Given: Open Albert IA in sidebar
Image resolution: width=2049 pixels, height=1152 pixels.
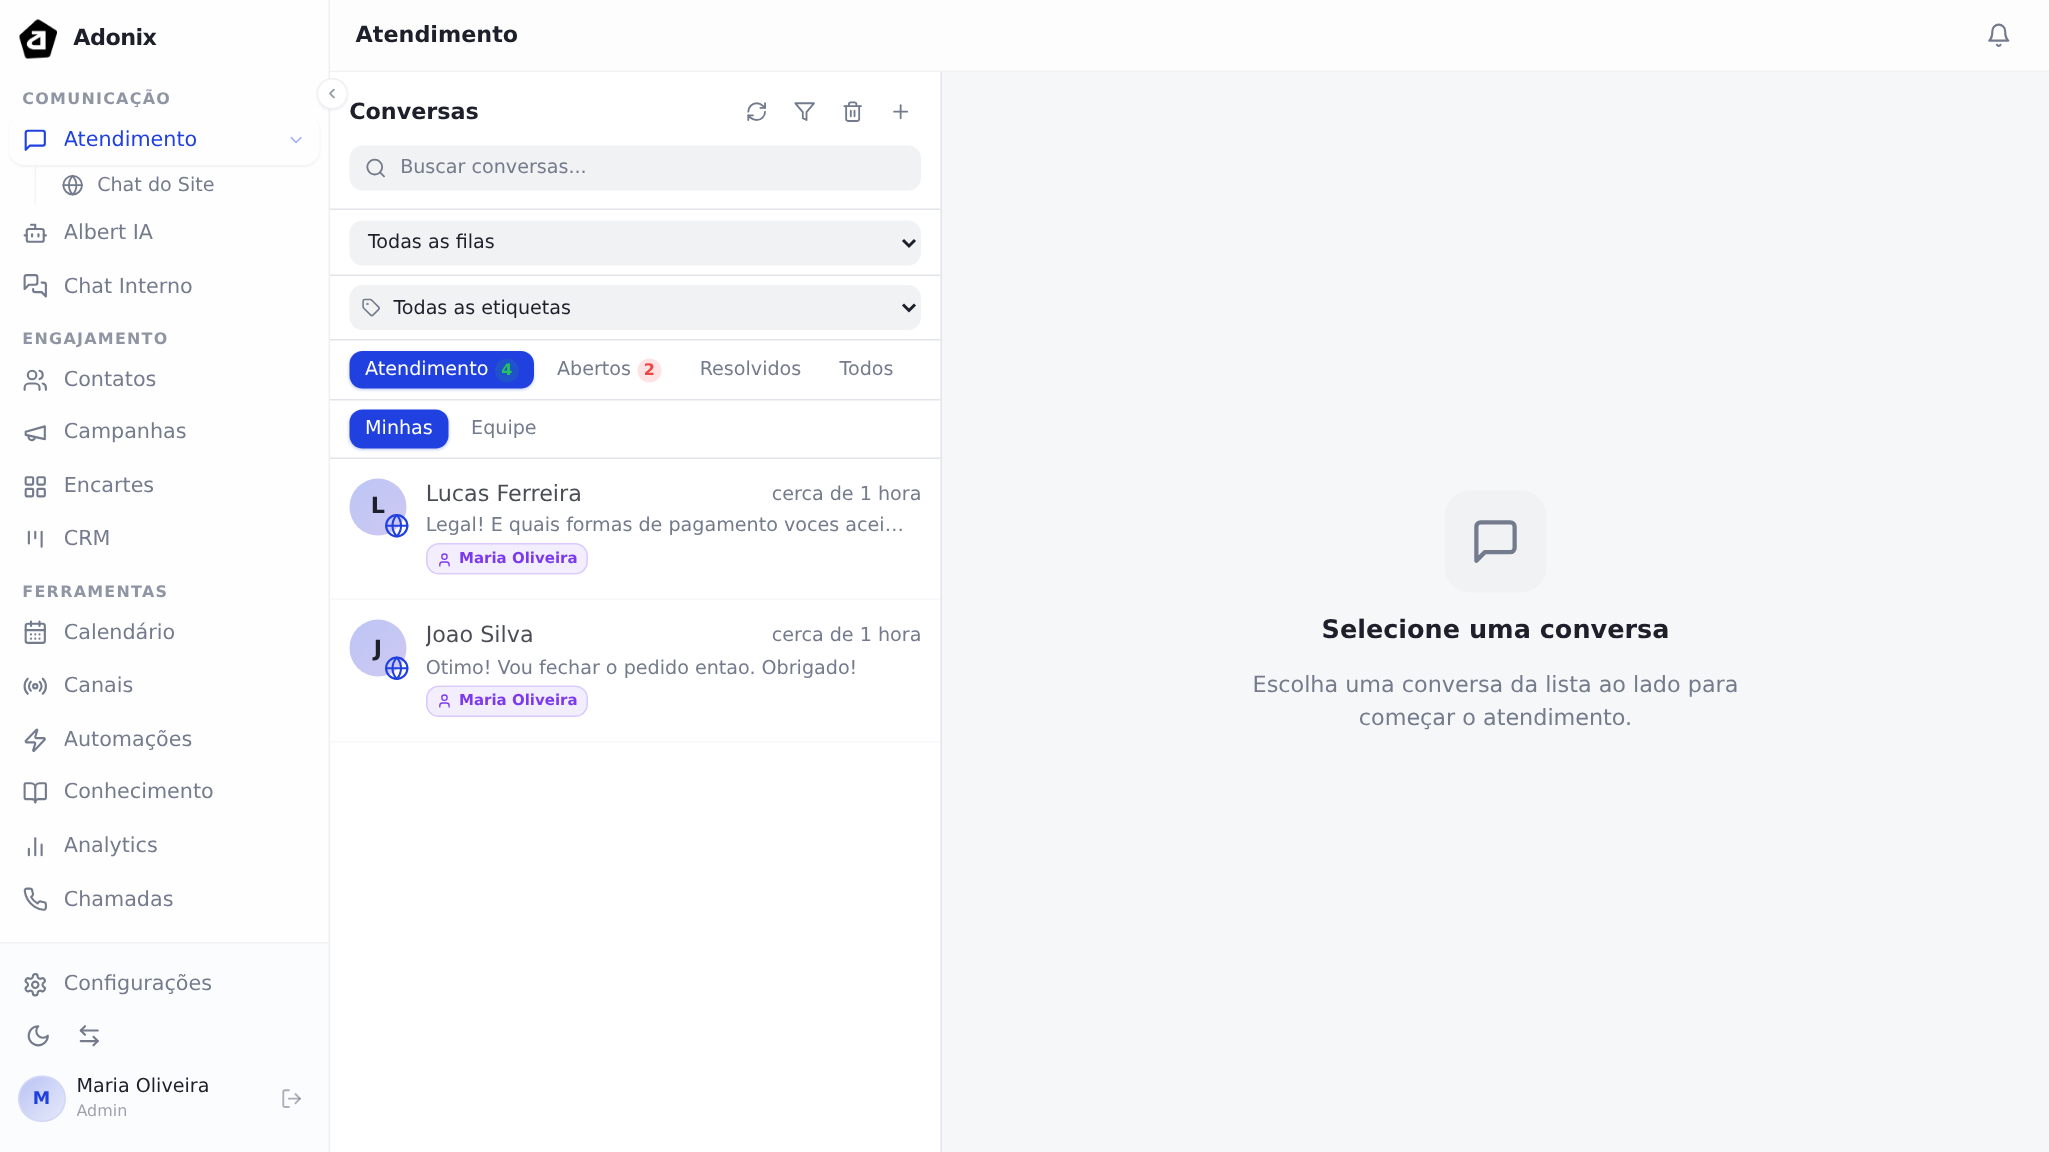Looking at the screenshot, I should (108, 232).
